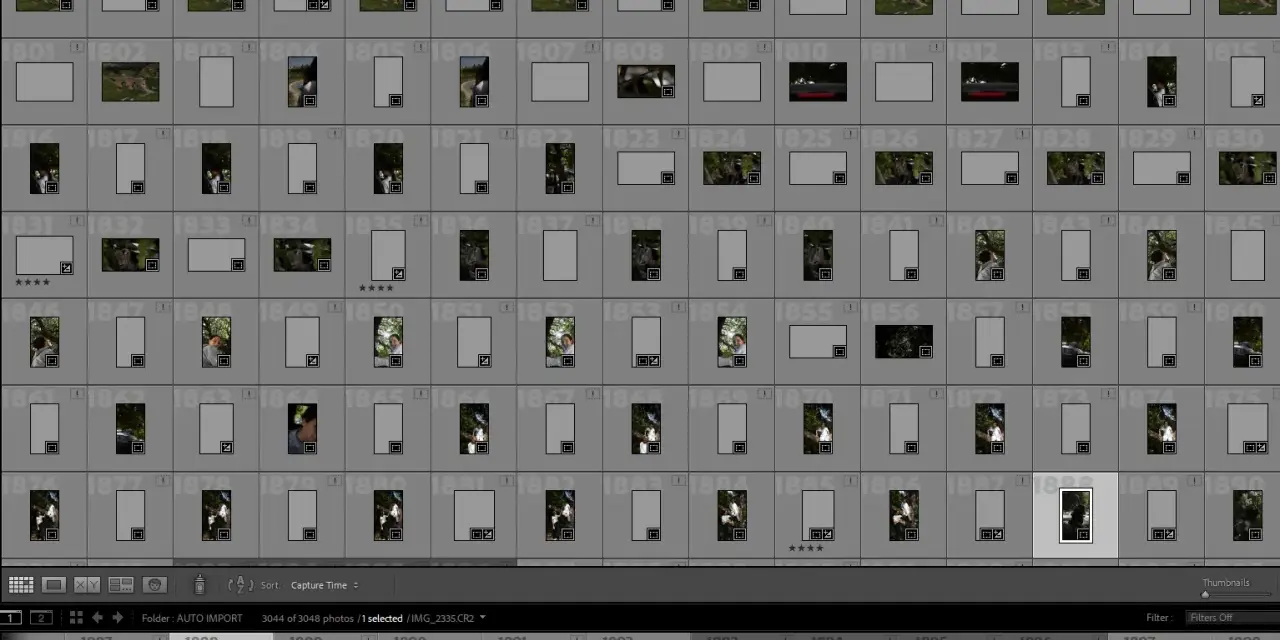Image resolution: width=1280 pixels, height=640 pixels.
Task: Switch to Loupe view
Action: [x=54, y=585]
